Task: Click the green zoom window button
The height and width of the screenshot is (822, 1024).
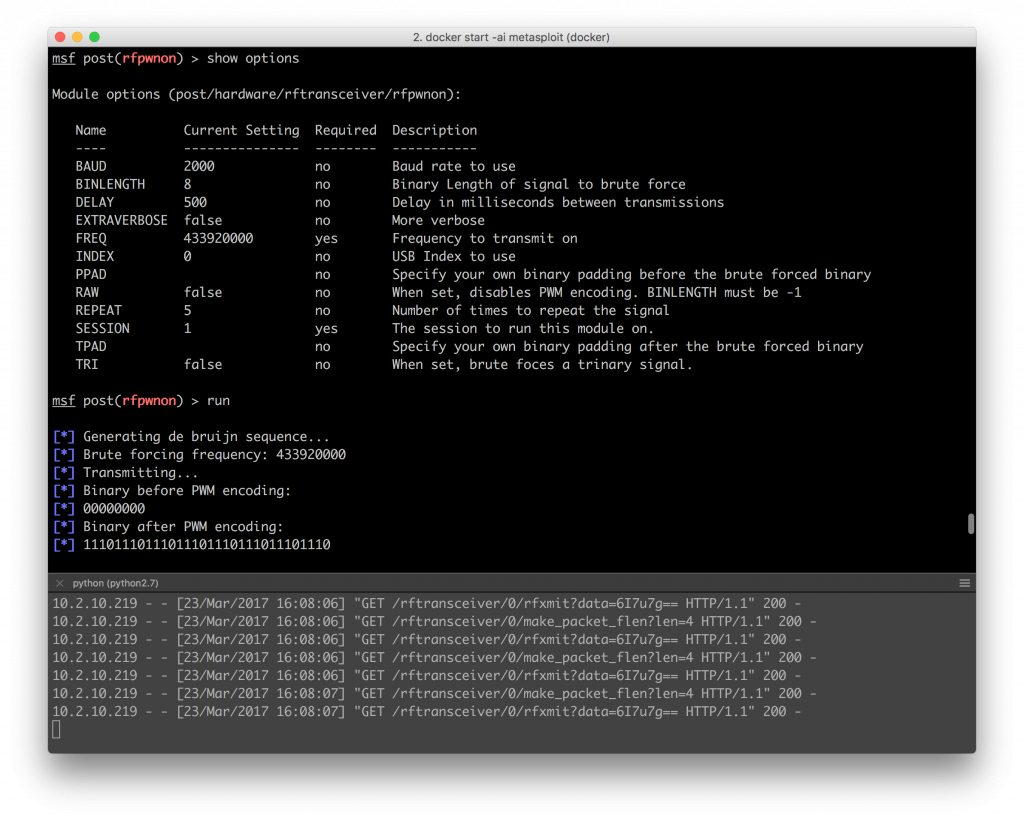Action: pos(94,37)
